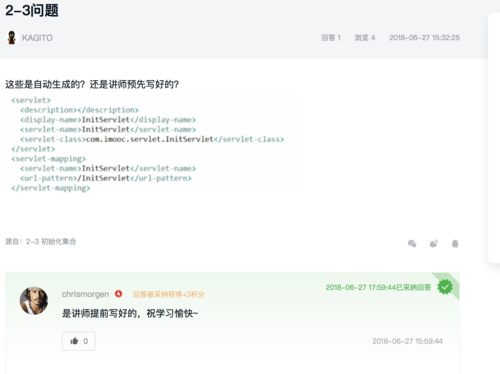Click the answer timestamp 2018-06-27 15:59:44
The height and width of the screenshot is (374, 500).
[407, 341]
